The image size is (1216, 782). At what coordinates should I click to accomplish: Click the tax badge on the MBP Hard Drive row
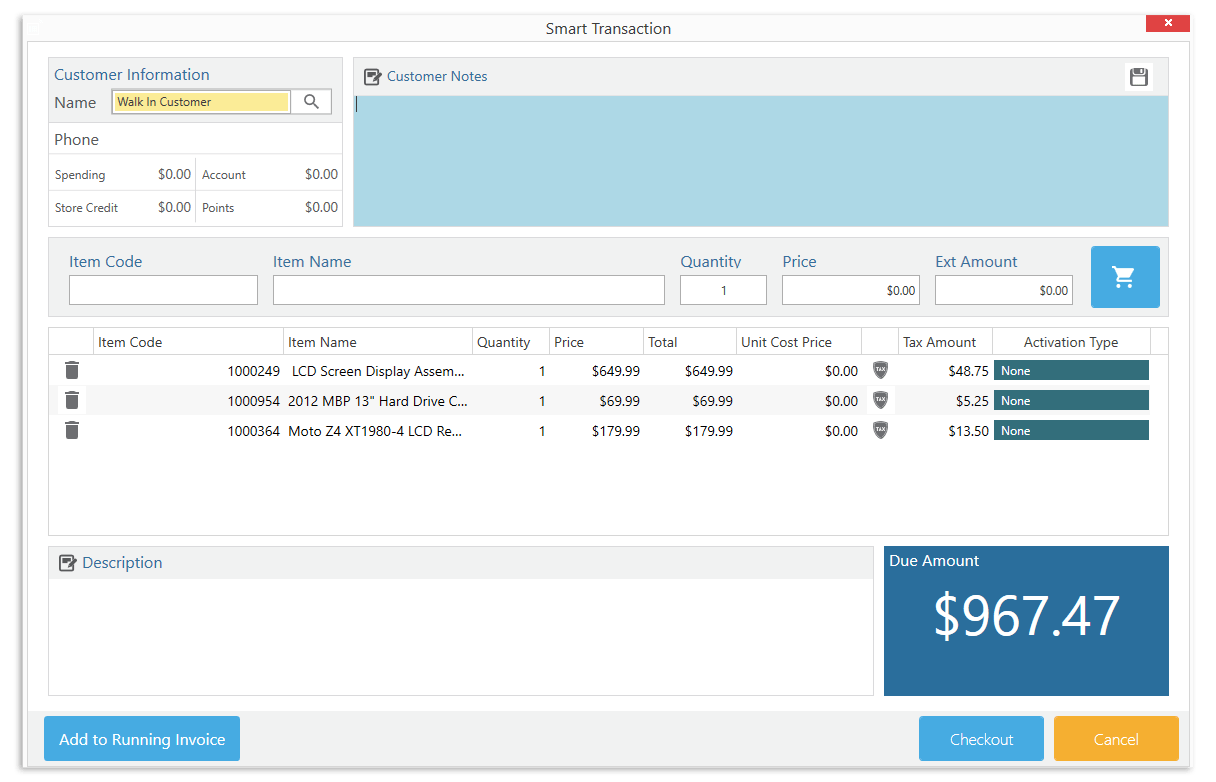click(x=879, y=400)
